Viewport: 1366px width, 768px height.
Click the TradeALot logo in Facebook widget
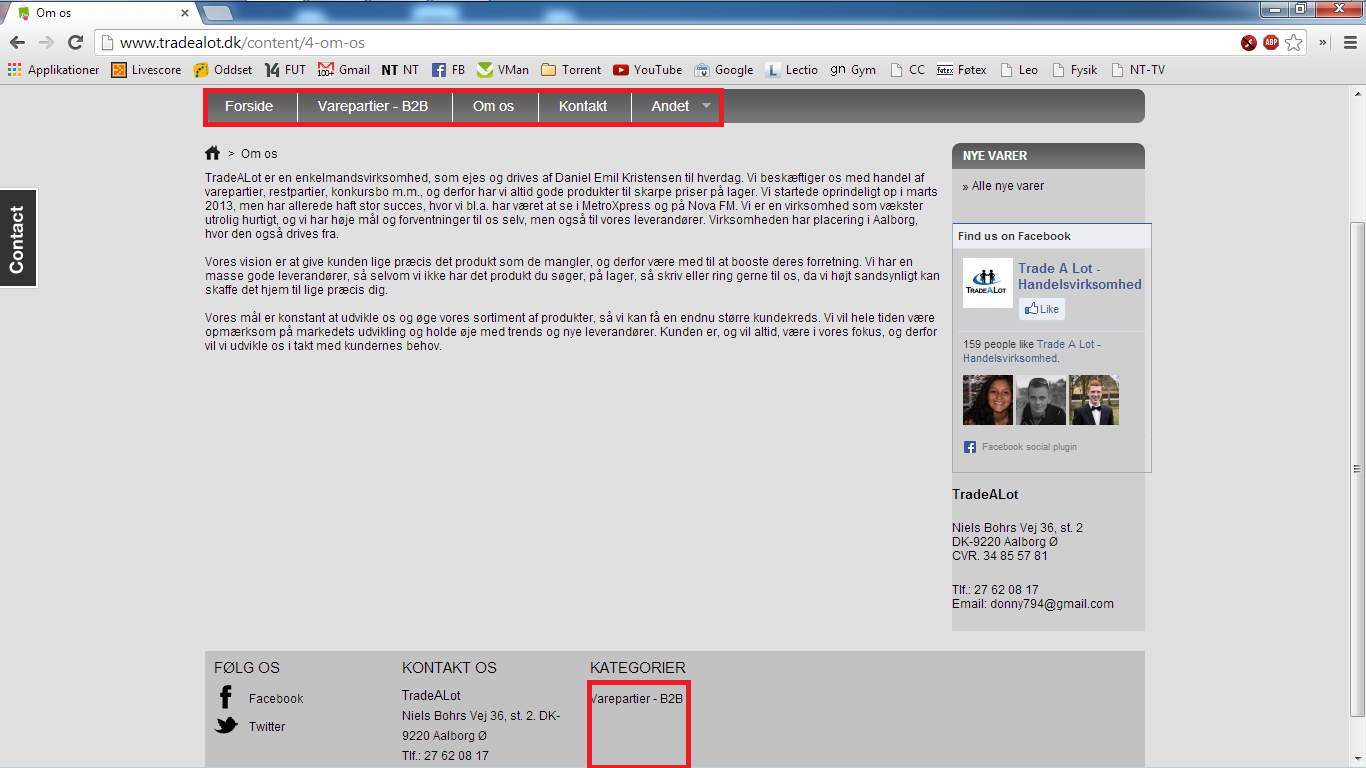[x=988, y=283]
